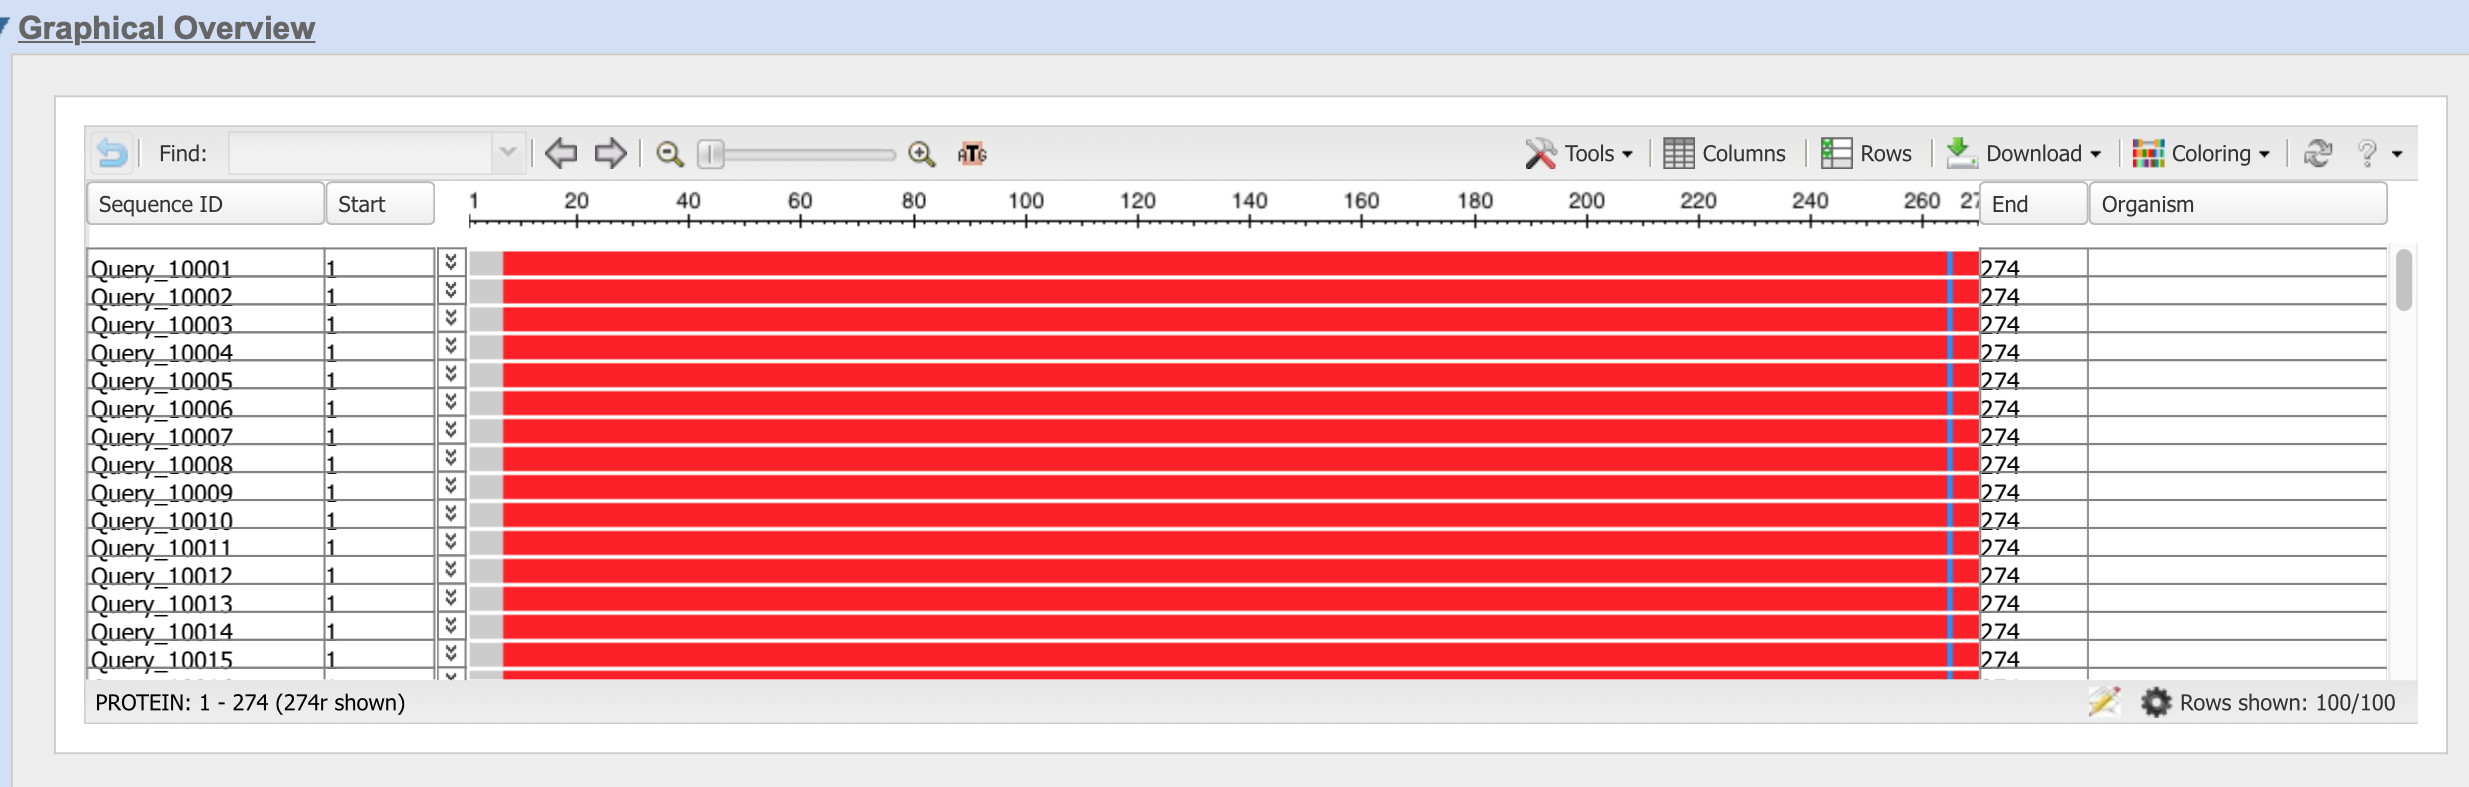Select the Query_10007 sequence ID
The image size is (2469, 787).
click(161, 436)
